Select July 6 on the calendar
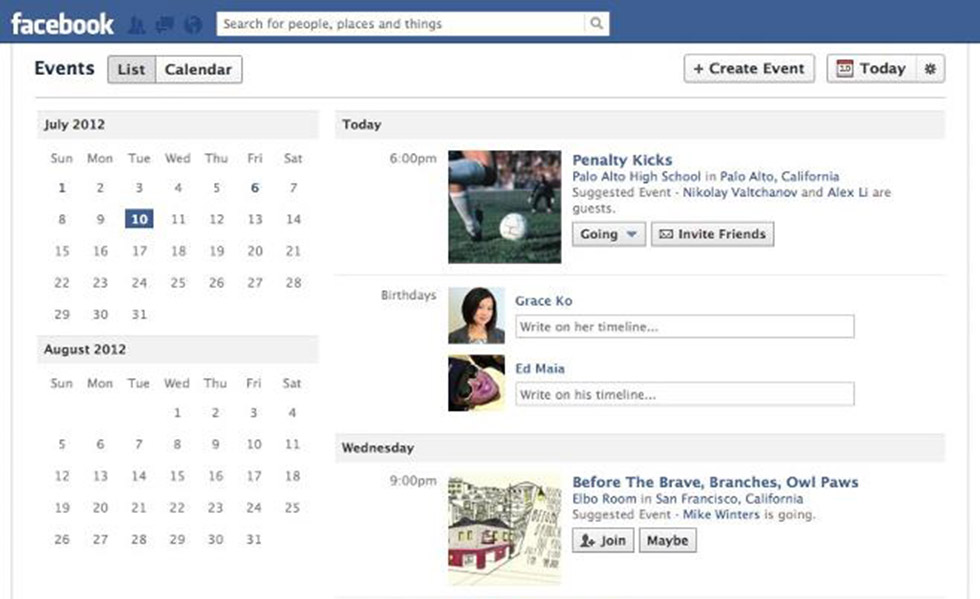 click(x=255, y=188)
